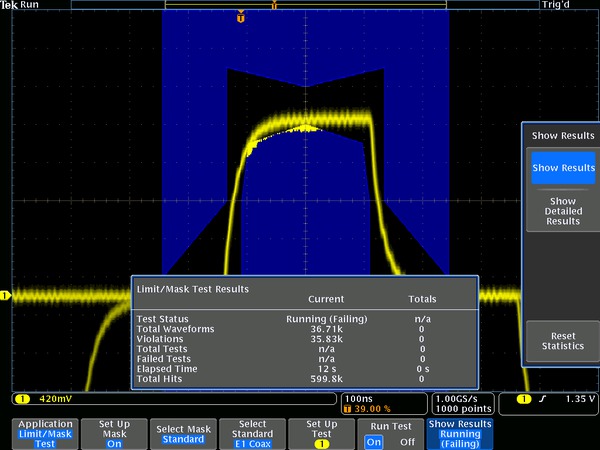Toggle the Show Results bottom button
This screenshot has width=600, height=450.
459,432
